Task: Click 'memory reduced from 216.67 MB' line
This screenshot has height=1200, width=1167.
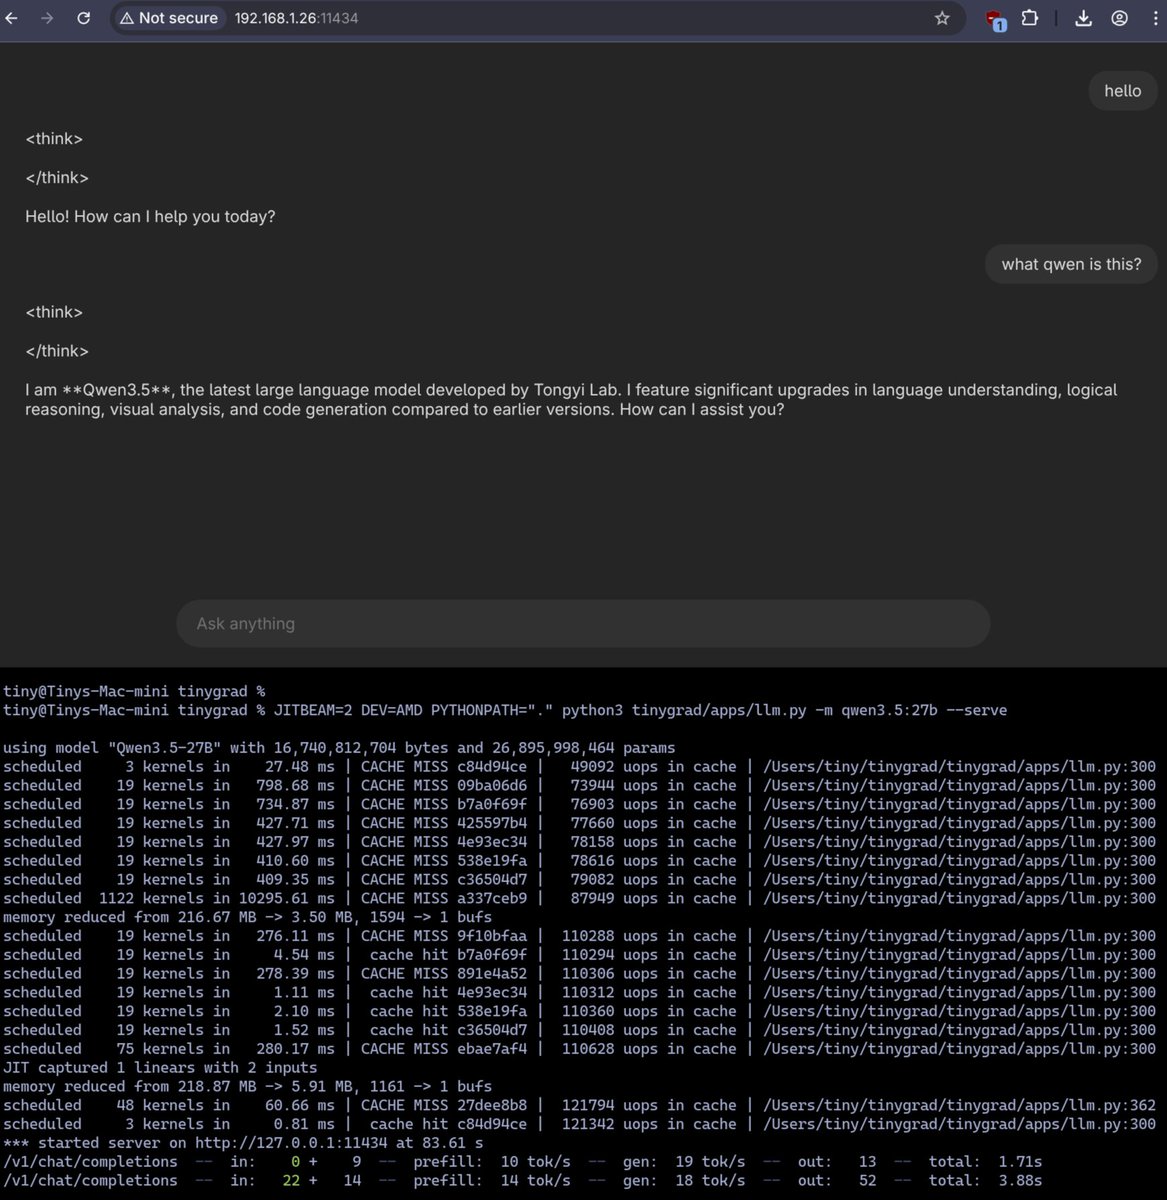Action: pos(247,917)
